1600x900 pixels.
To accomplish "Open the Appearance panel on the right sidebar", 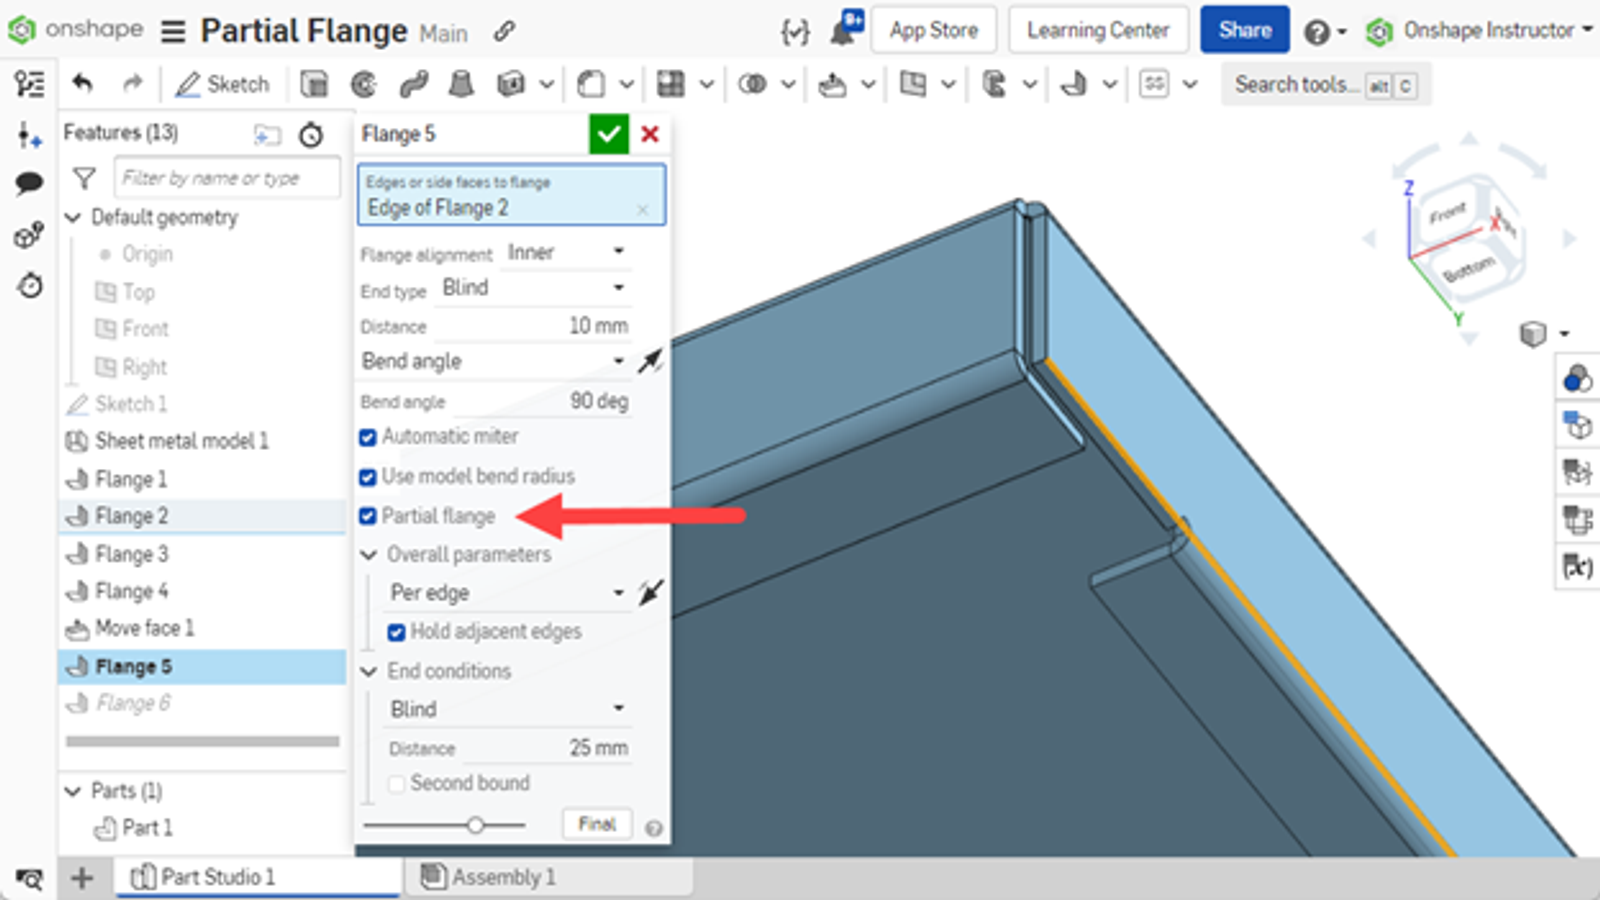I will pos(1578,378).
